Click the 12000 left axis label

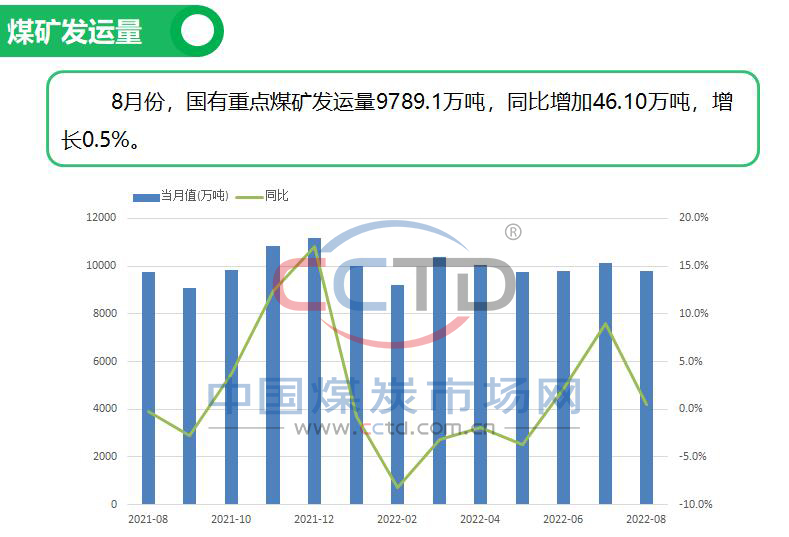101,217
